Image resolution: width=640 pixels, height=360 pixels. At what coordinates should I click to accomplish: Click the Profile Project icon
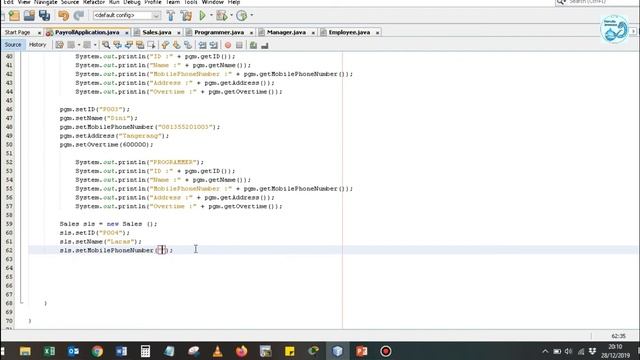[x=242, y=16]
